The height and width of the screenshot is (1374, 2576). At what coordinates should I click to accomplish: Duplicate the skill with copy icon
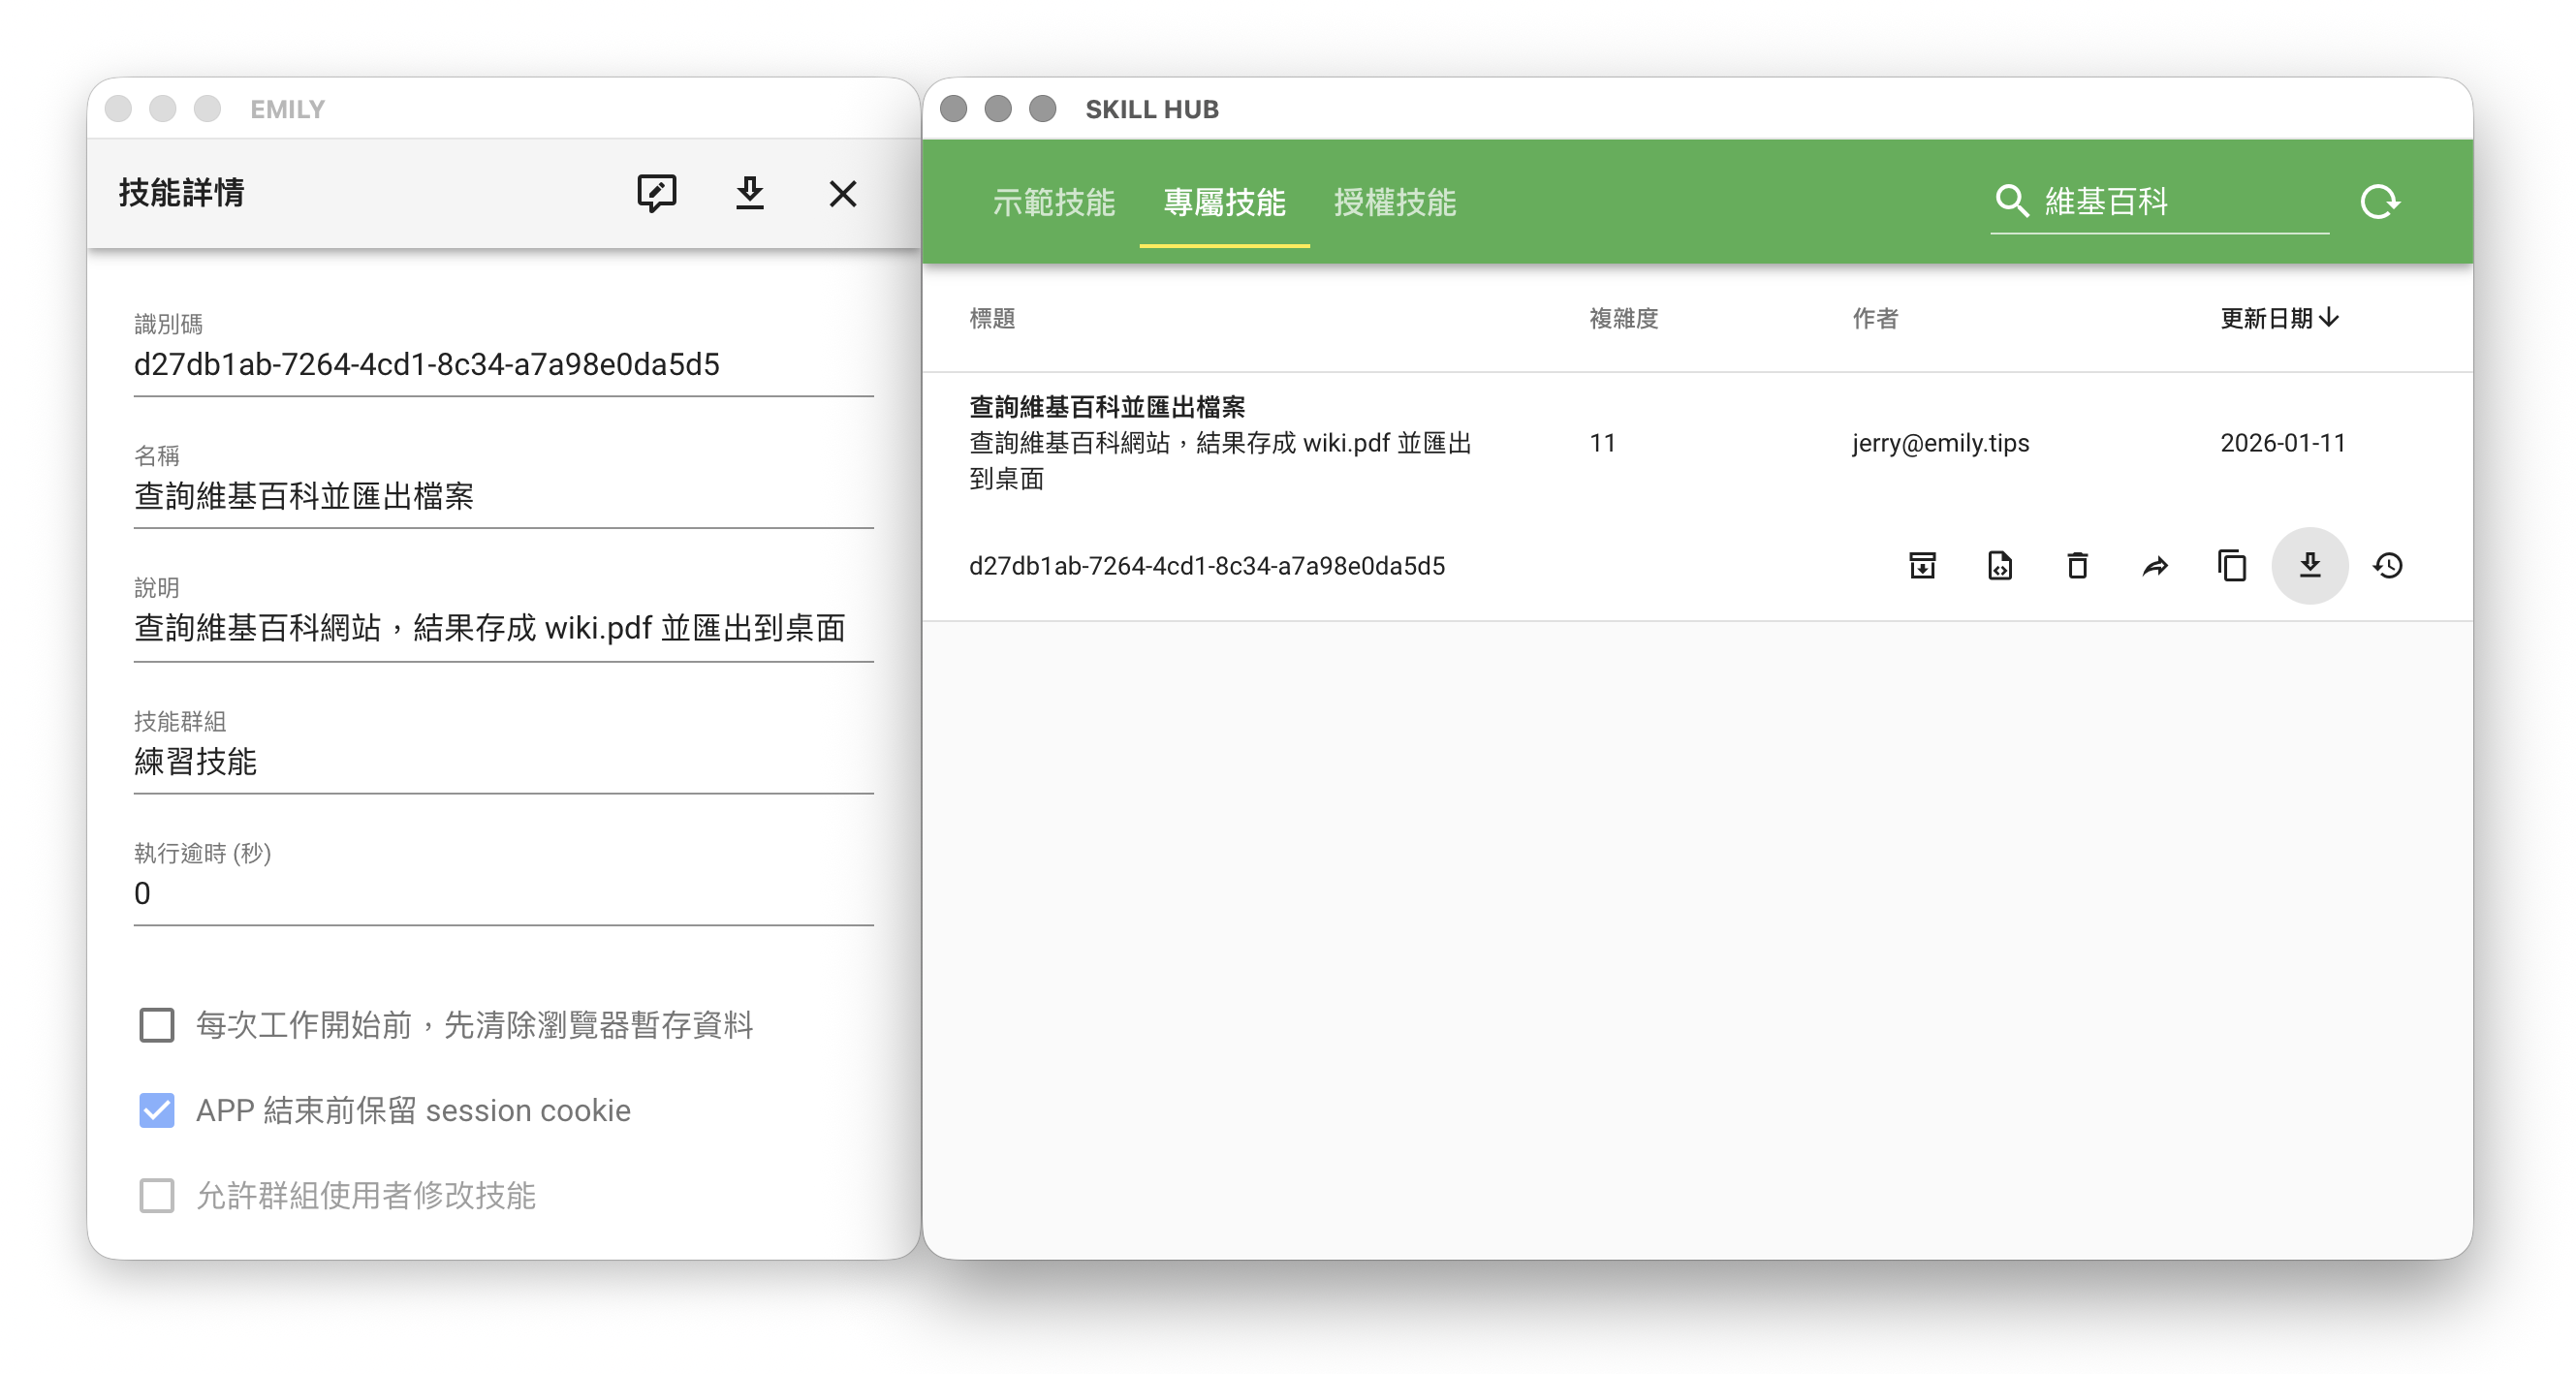coord(2231,566)
